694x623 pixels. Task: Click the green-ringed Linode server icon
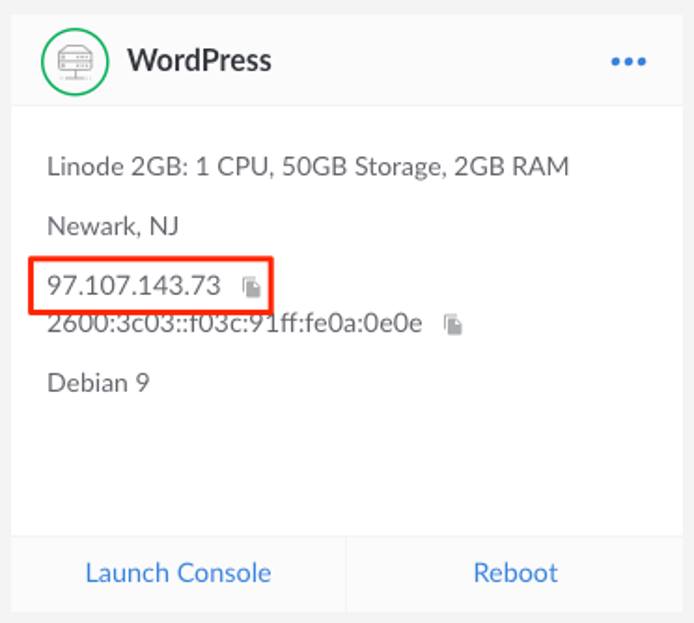(75, 61)
